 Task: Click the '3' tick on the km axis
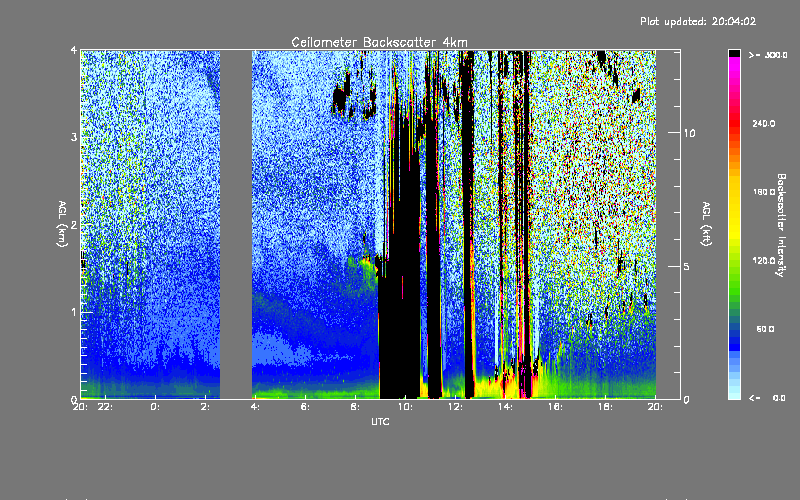tap(74, 137)
